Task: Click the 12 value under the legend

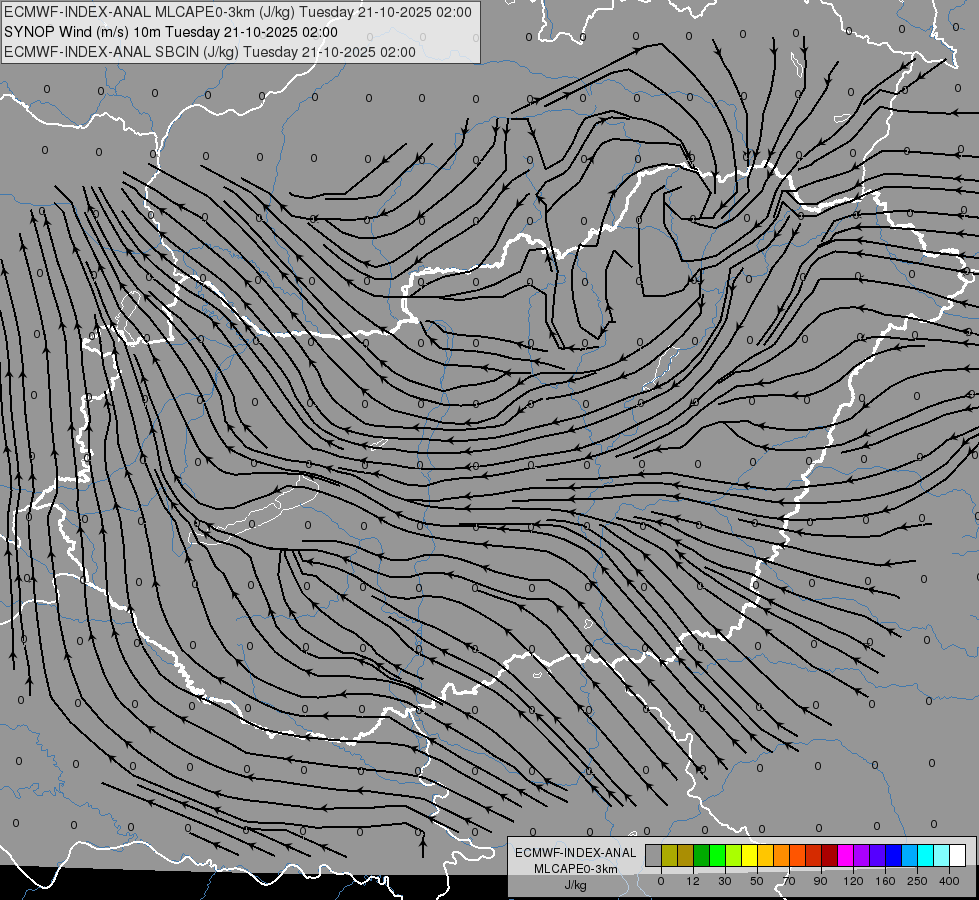Action: pos(693,881)
